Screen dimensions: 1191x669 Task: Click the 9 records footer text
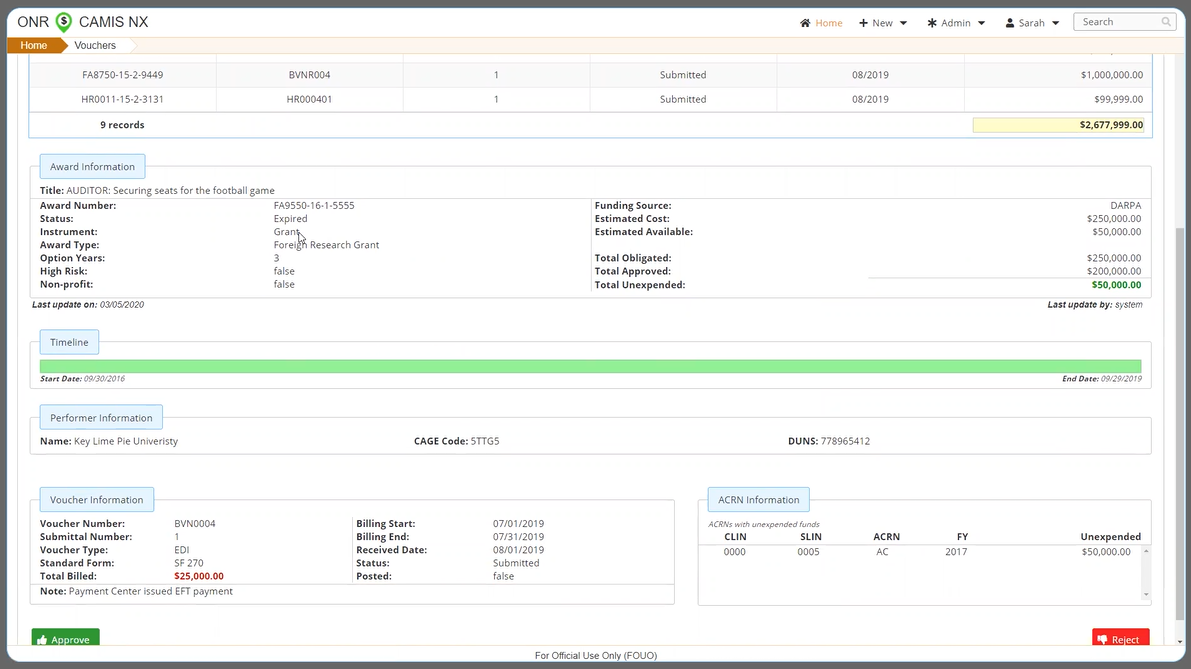point(122,125)
